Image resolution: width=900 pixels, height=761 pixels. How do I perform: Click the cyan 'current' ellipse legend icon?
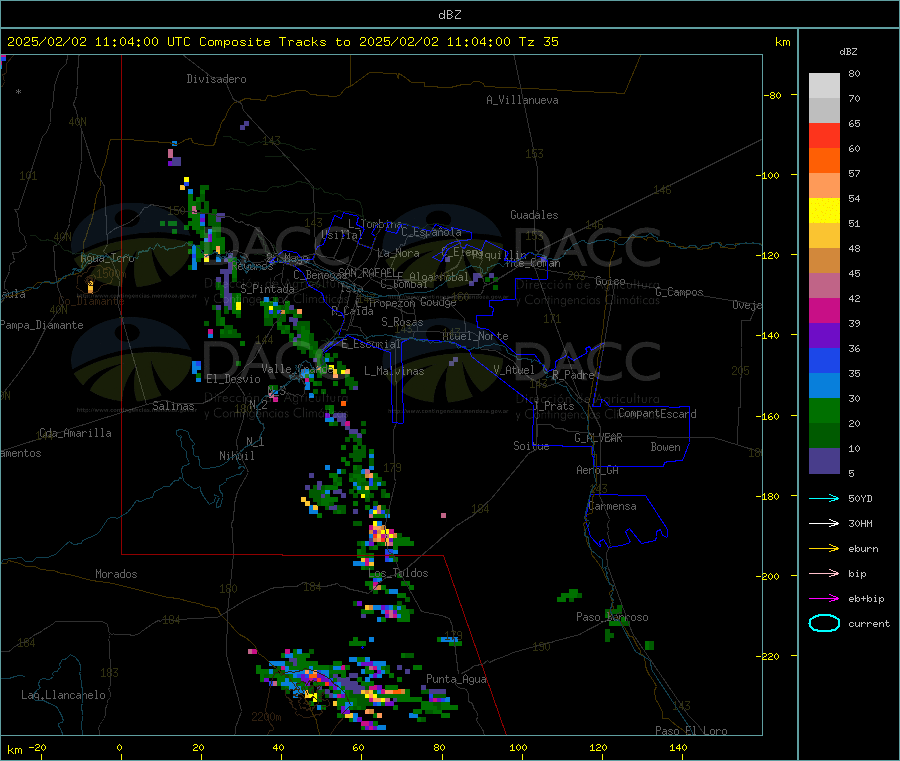pyautogui.click(x=824, y=623)
